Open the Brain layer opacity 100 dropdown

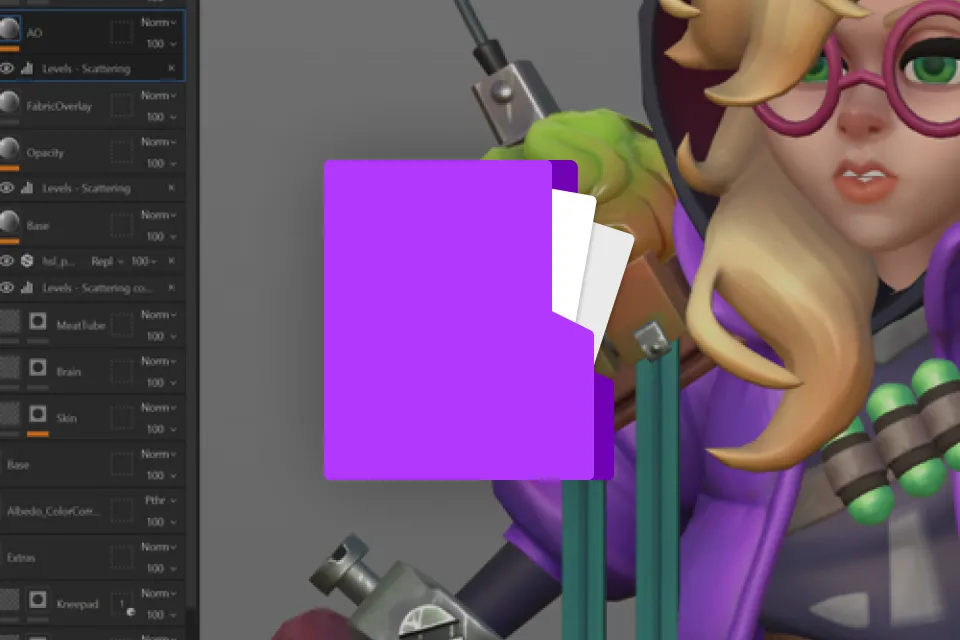click(x=162, y=383)
